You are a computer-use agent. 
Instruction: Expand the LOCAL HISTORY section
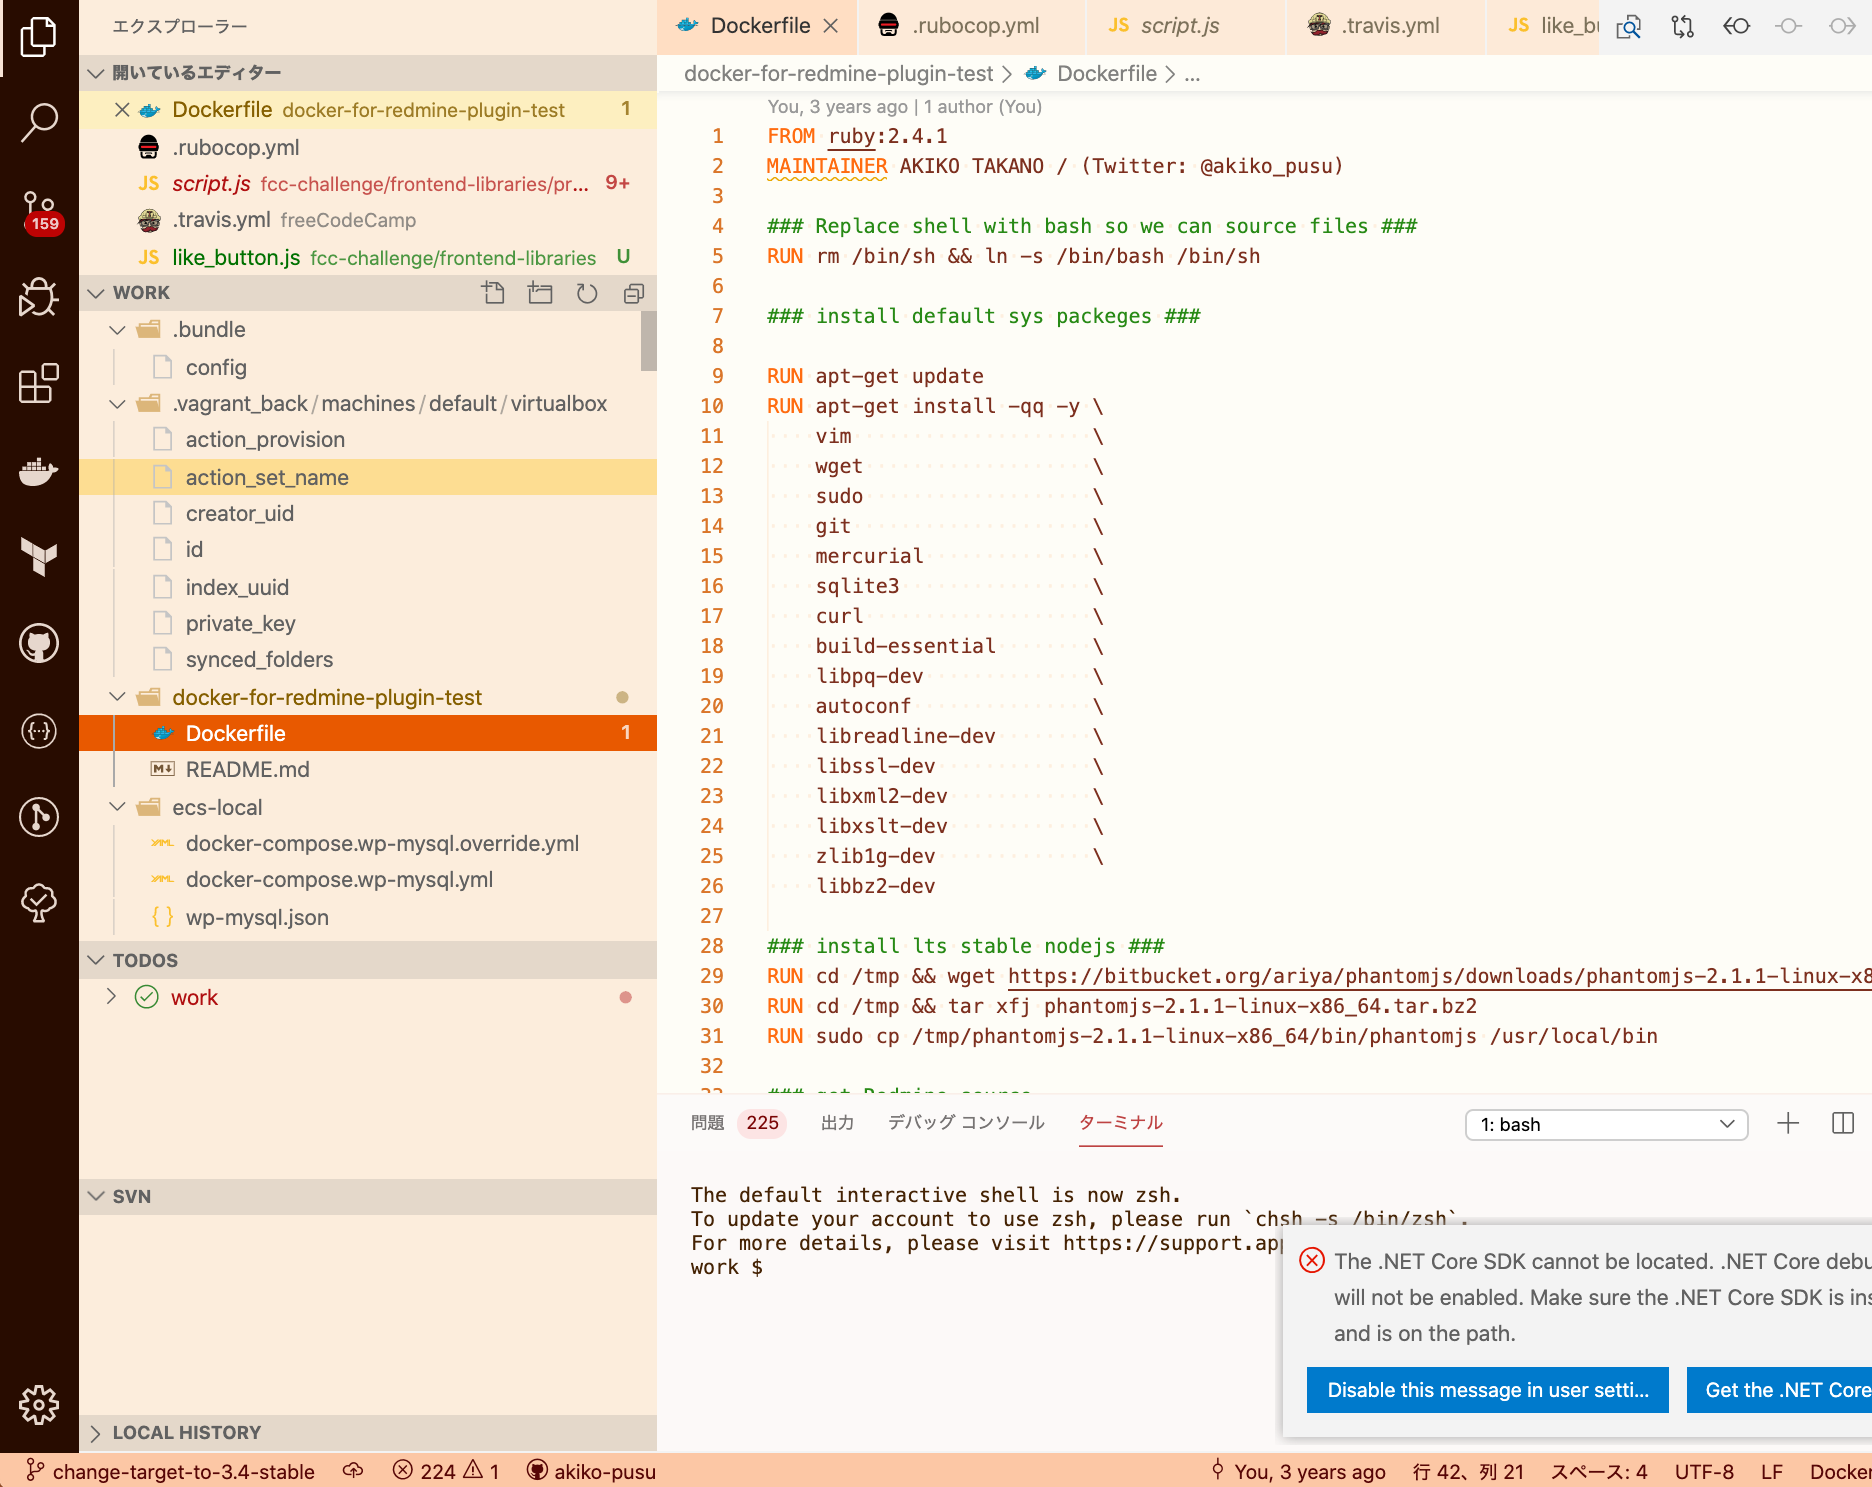(96, 1433)
